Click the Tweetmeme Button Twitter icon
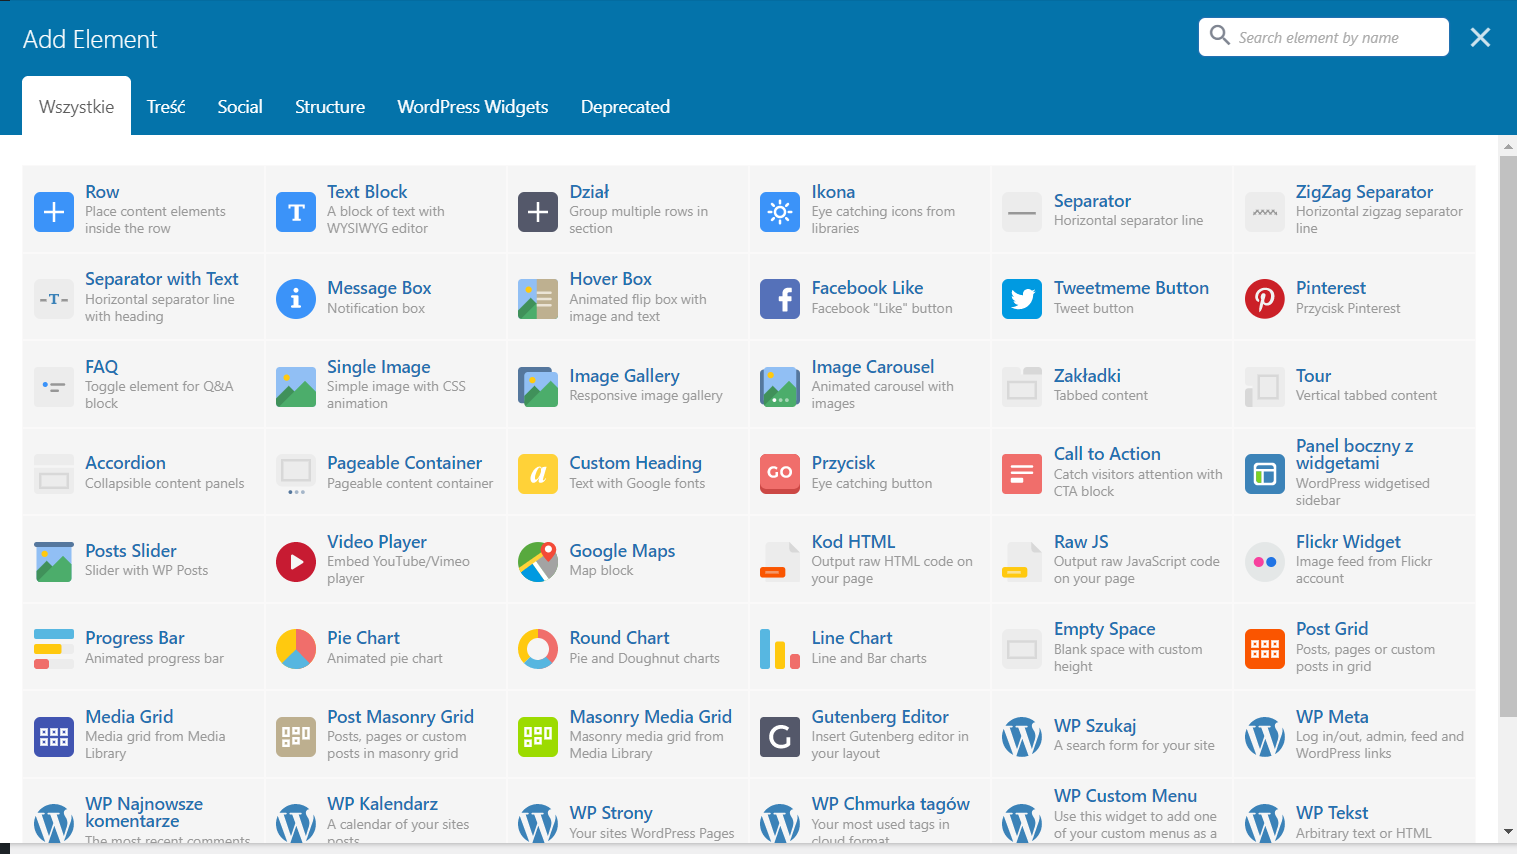This screenshot has height=854, width=1517. [1022, 299]
